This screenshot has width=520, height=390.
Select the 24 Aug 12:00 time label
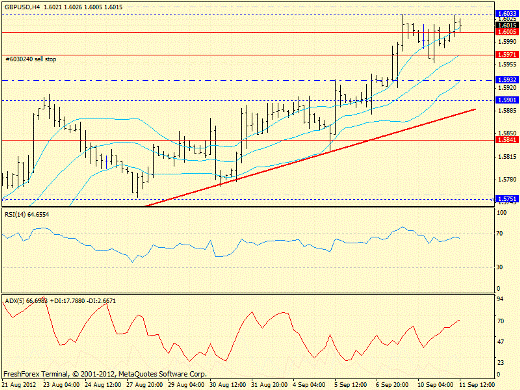pyautogui.click(x=103, y=385)
